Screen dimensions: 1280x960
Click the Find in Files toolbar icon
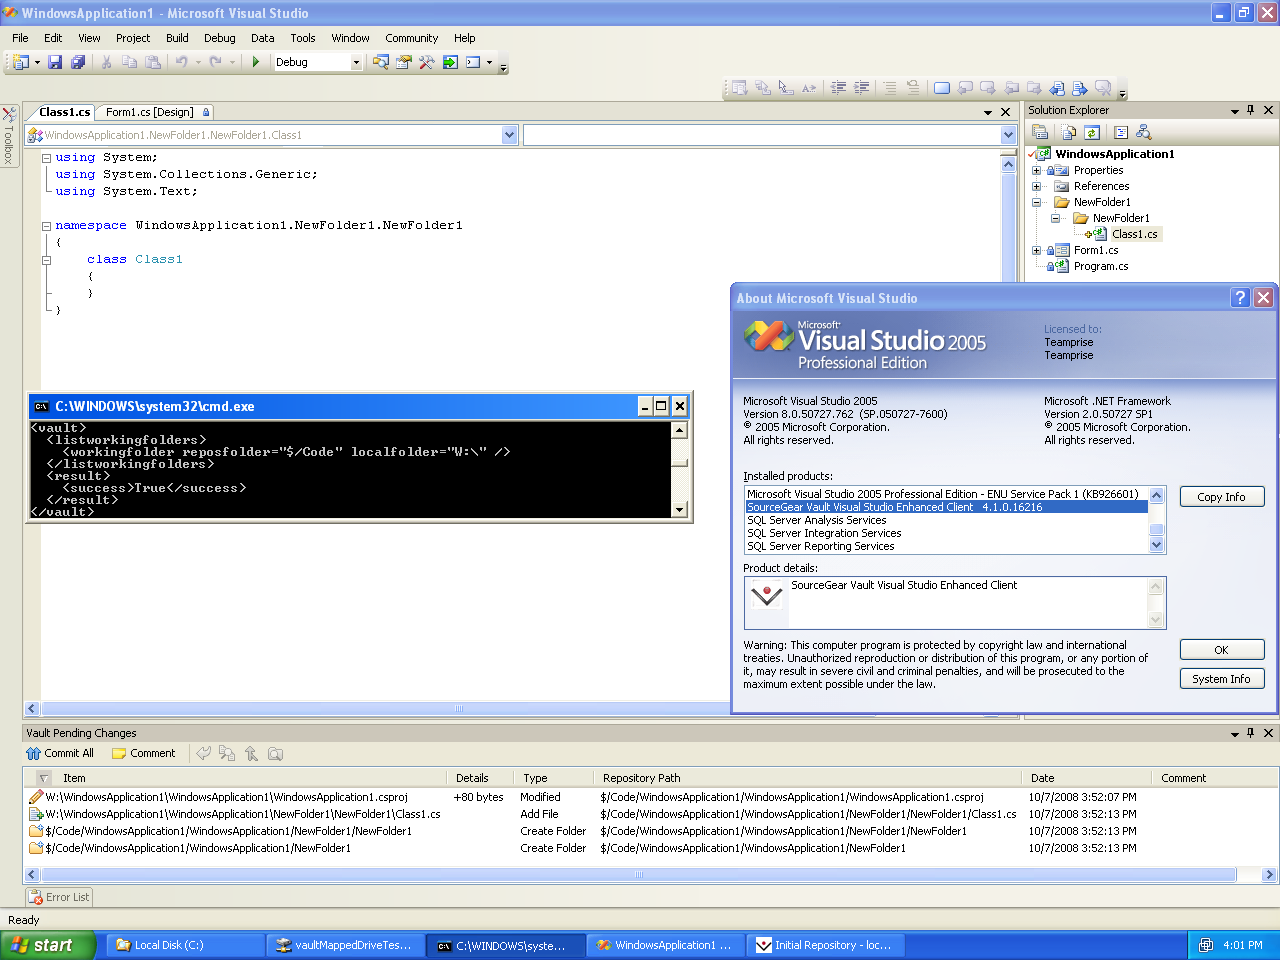(x=380, y=62)
